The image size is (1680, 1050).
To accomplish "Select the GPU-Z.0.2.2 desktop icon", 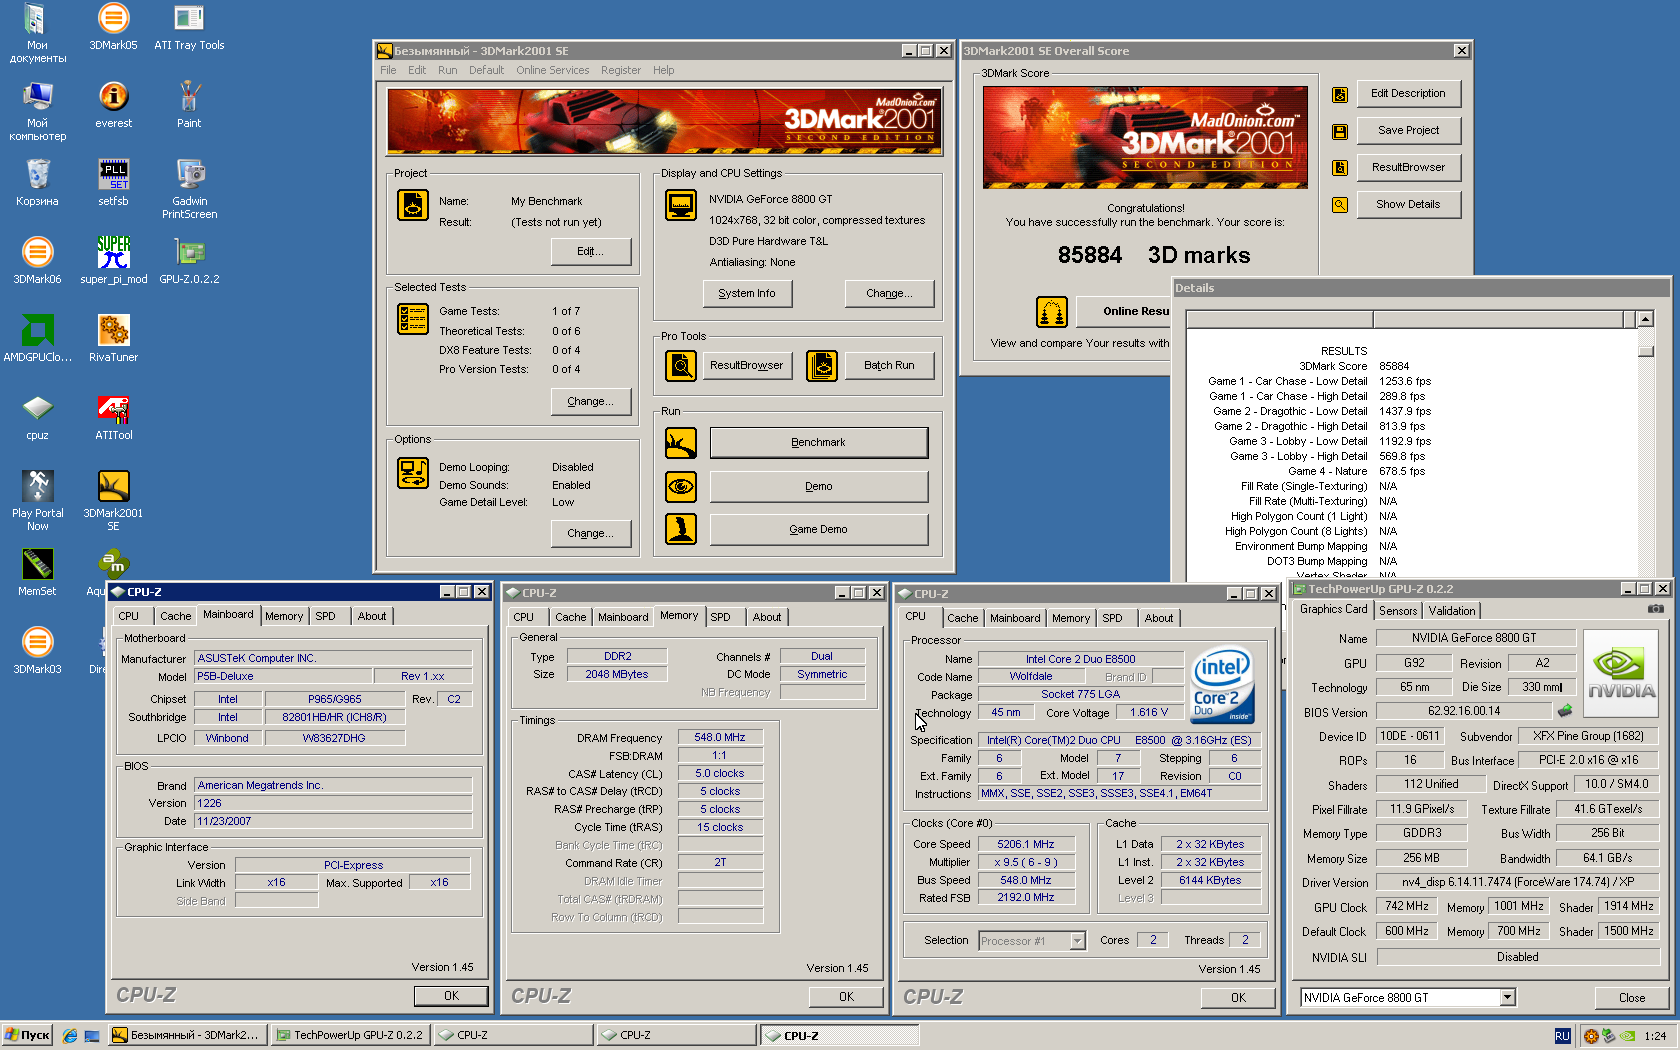I will coord(189,261).
